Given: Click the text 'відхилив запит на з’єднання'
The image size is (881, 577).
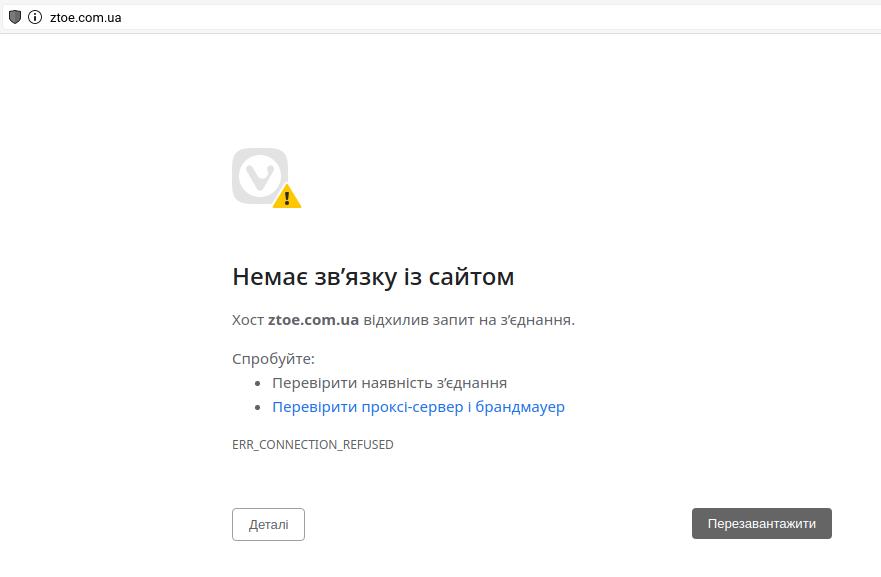Looking at the screenshot, I should tap(467, 320).
